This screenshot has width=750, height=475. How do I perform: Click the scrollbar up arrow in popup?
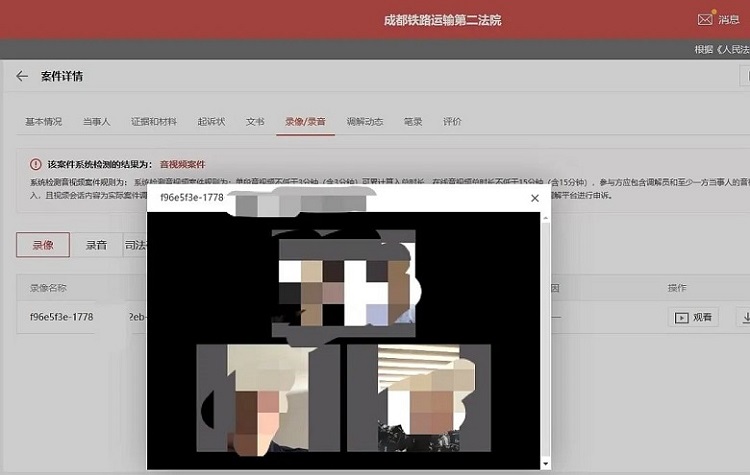[545, 217]
